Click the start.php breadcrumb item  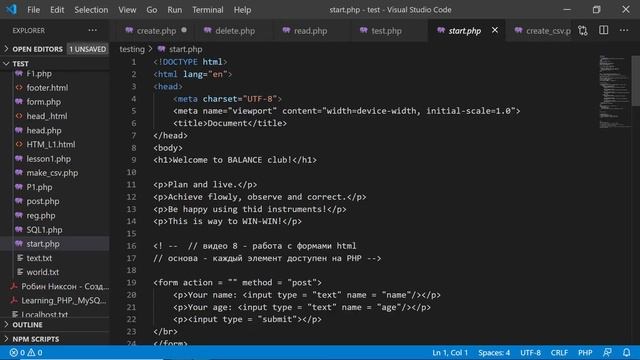180,49
